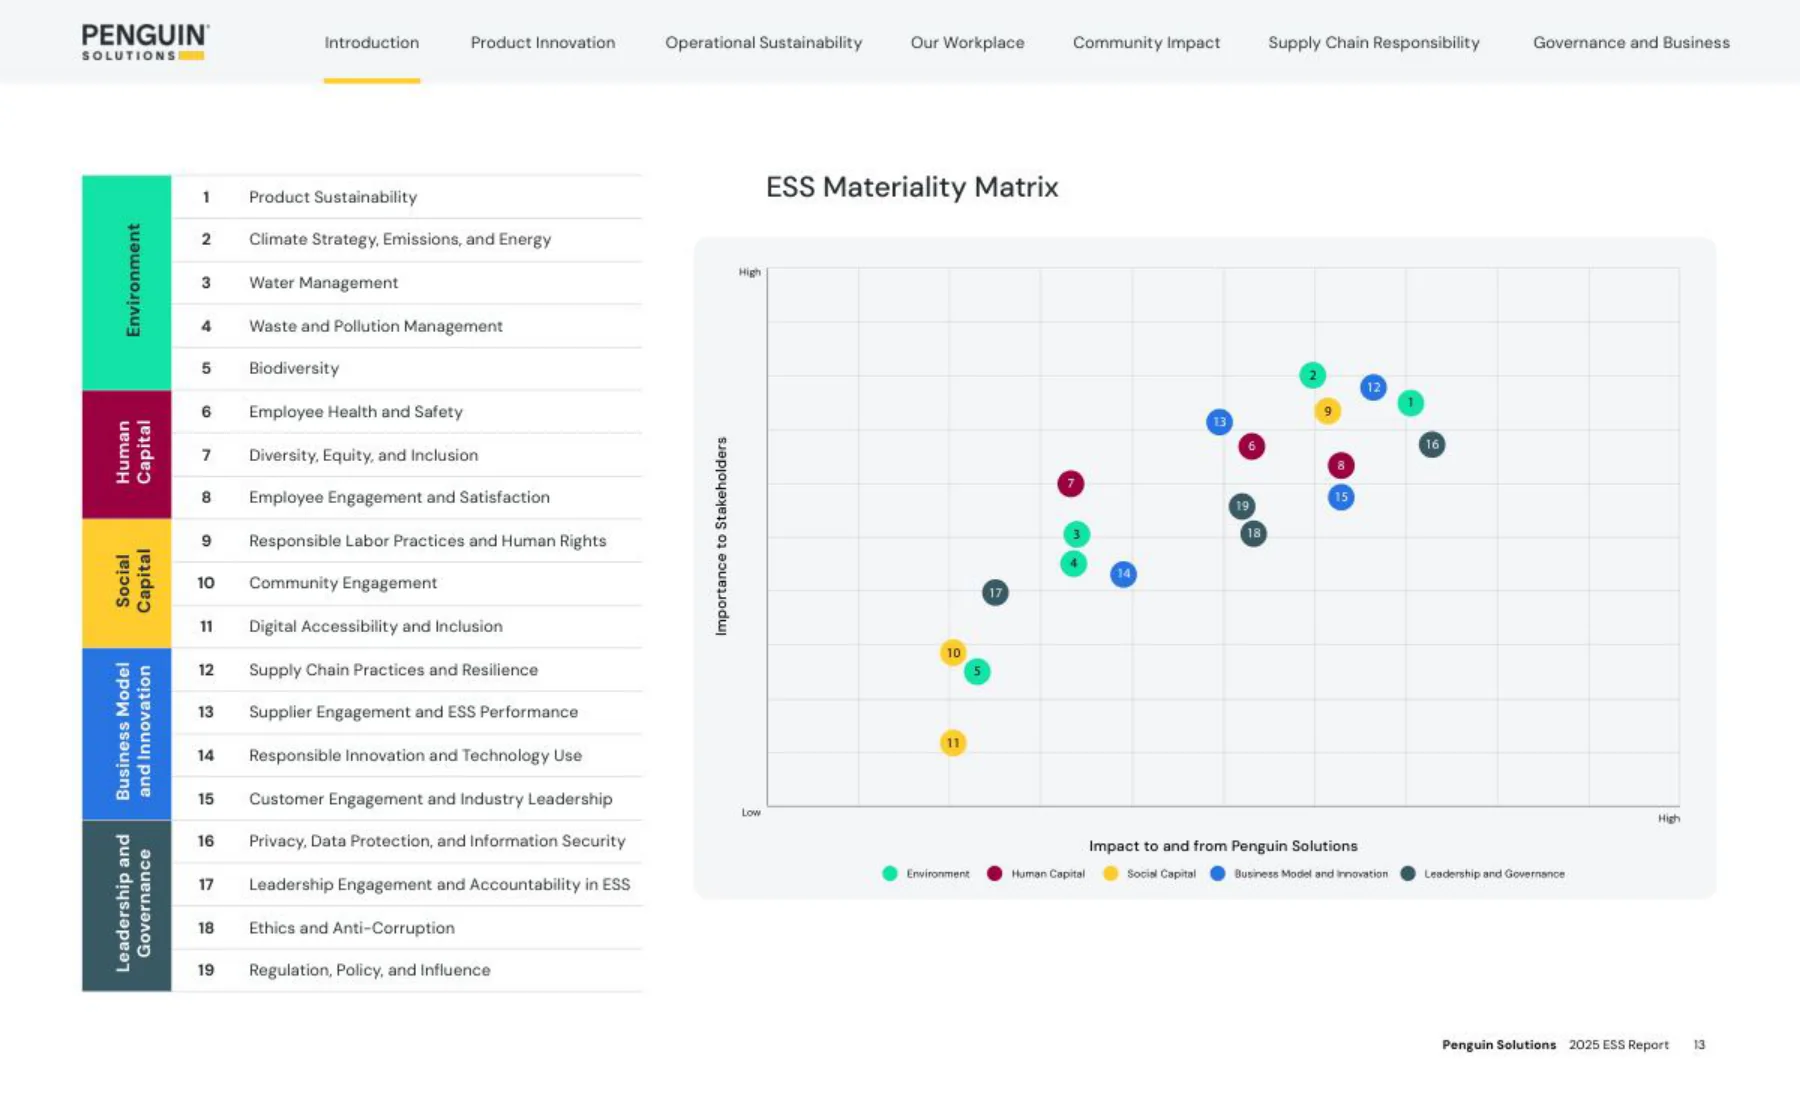The height and width of the screenshot is (1094, 1800).
Task: Select the yellow marker numbered 9
Action: tap(1327, 411)
